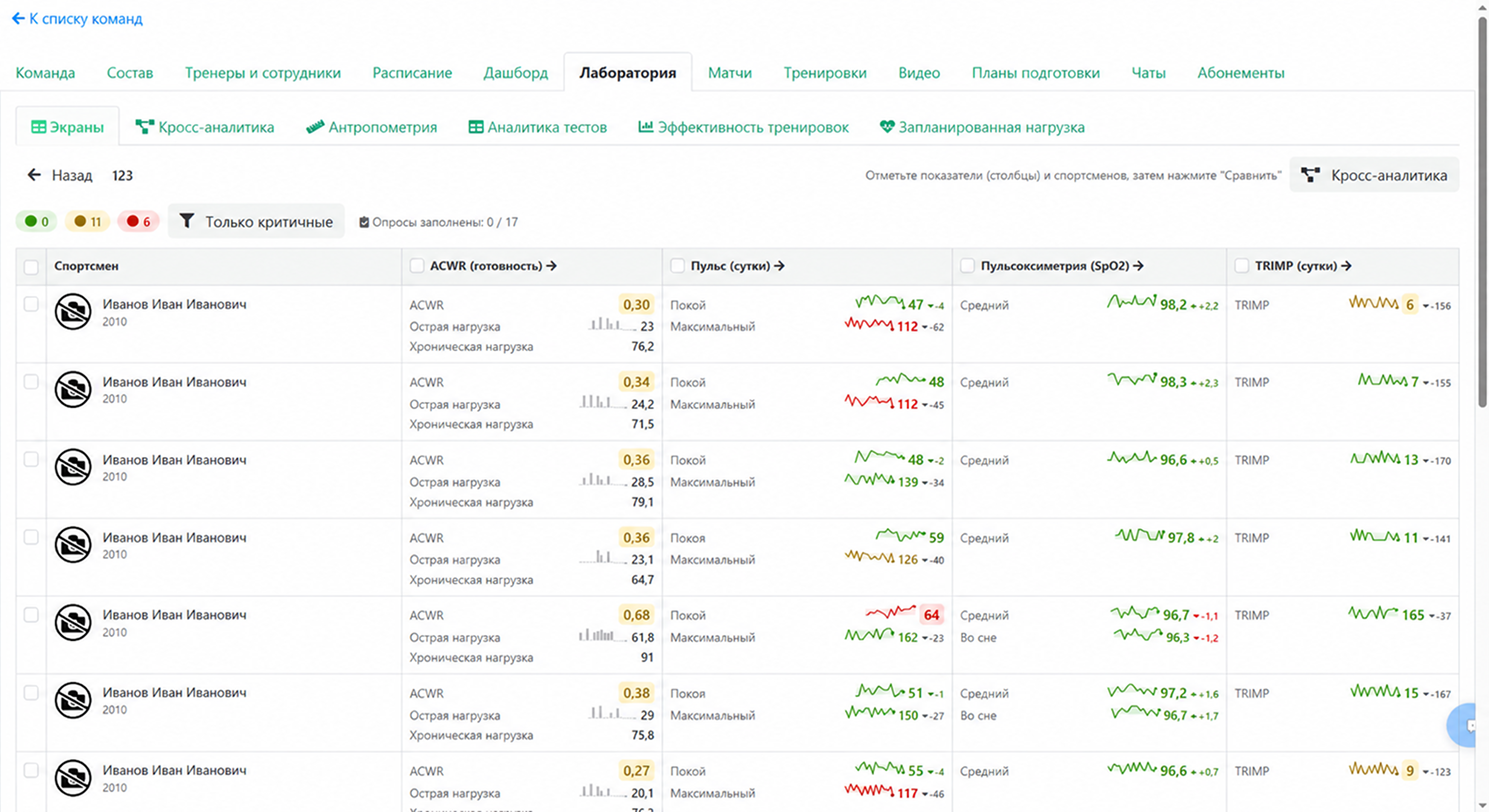Click the avatar of the athlete with ACWR 0,34
The image size is (1489, 812).
click(72, 389)
